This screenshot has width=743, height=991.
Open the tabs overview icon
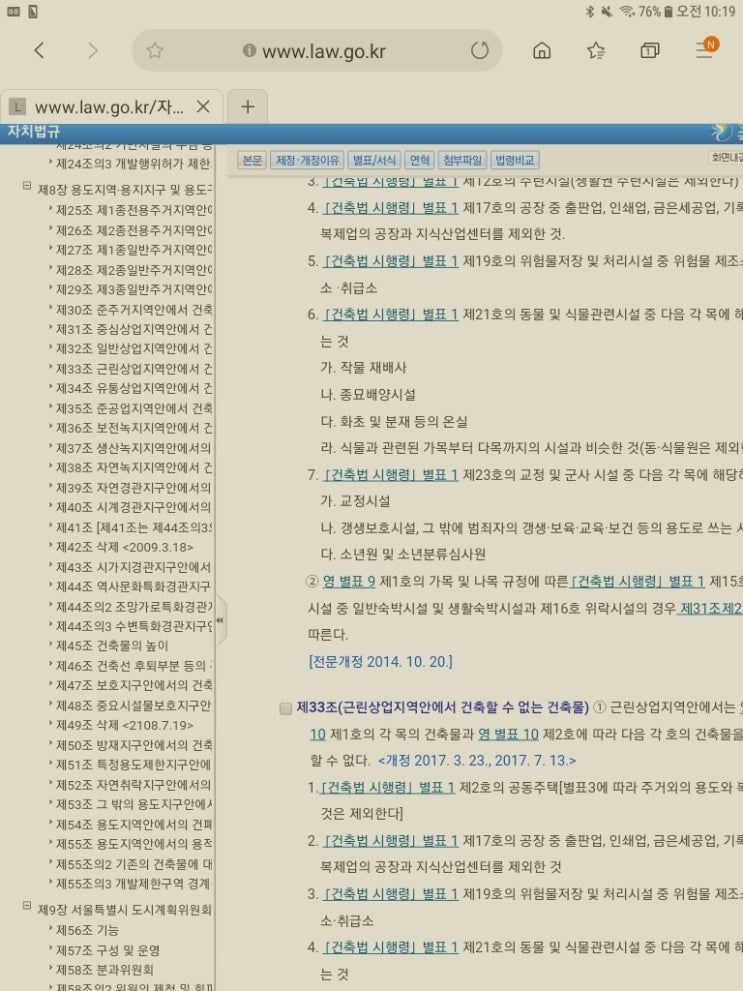click(649, 51)
